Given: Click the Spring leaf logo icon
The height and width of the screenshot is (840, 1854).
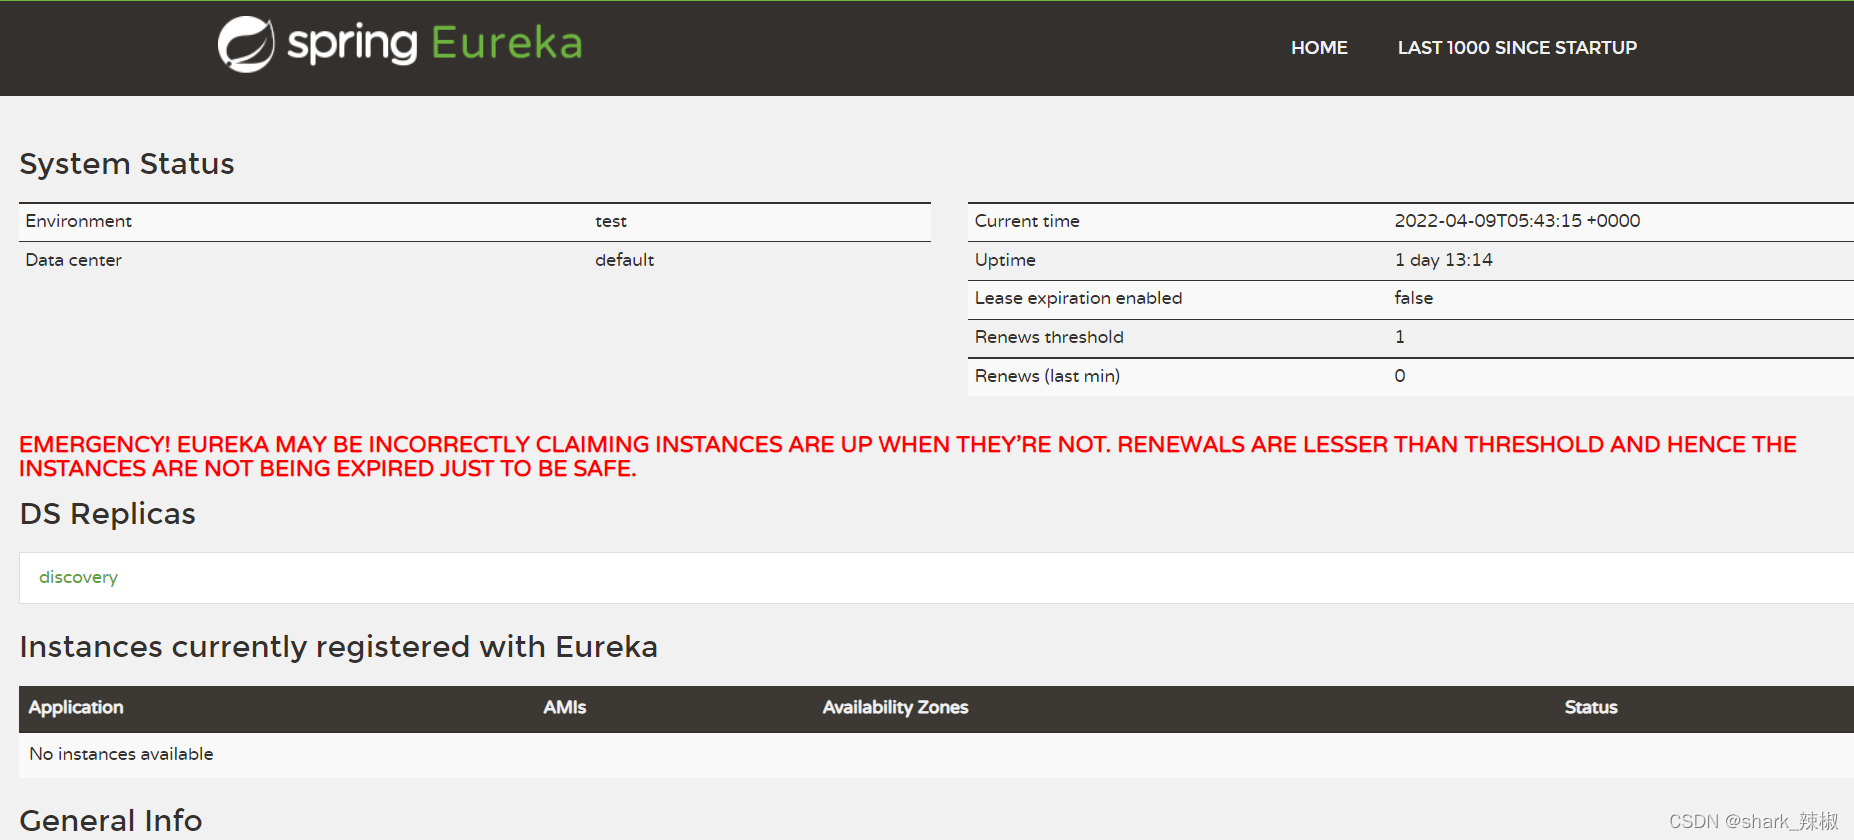Looking at the screenshot, I should click(246, 44).
